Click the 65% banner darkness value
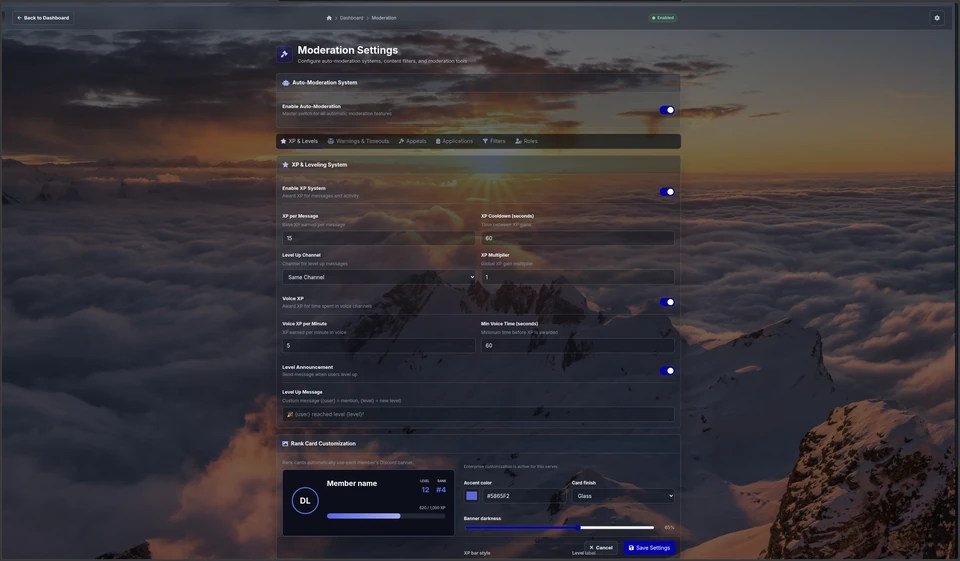This screenshot has width=960, height=561. [669, 527]
